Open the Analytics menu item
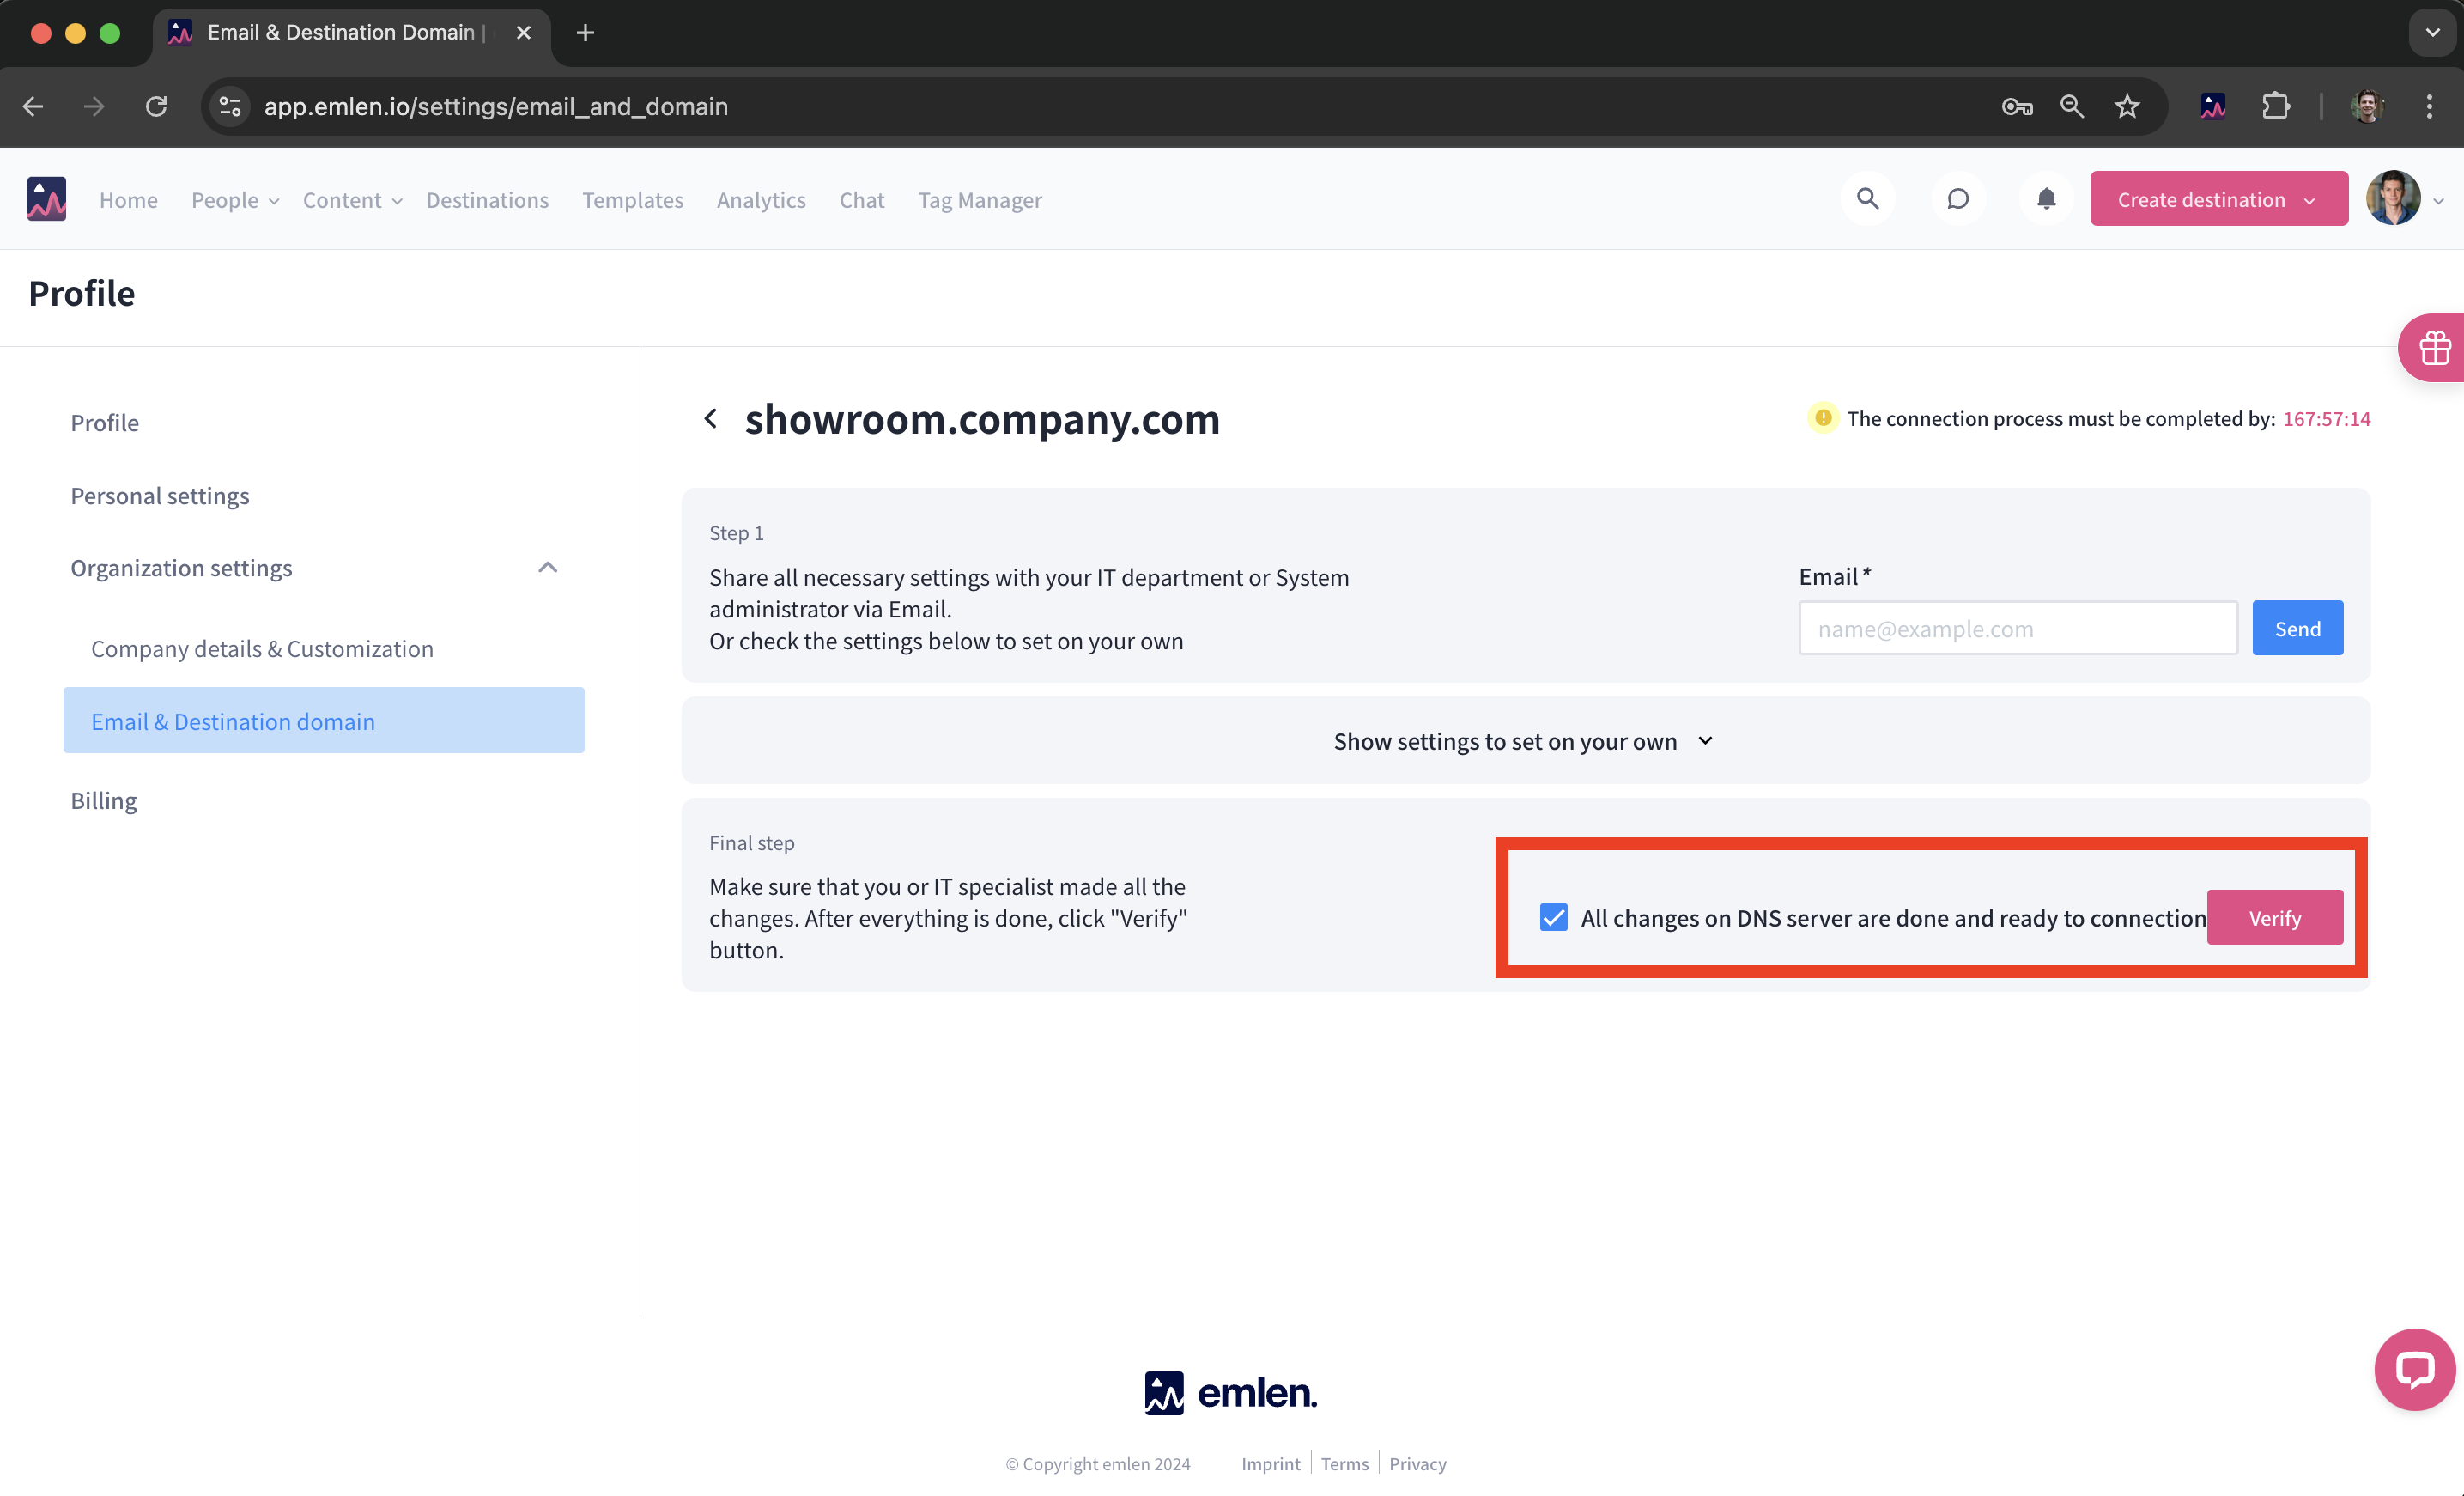Screen dimensions: 2464x1496 [760, 200]
